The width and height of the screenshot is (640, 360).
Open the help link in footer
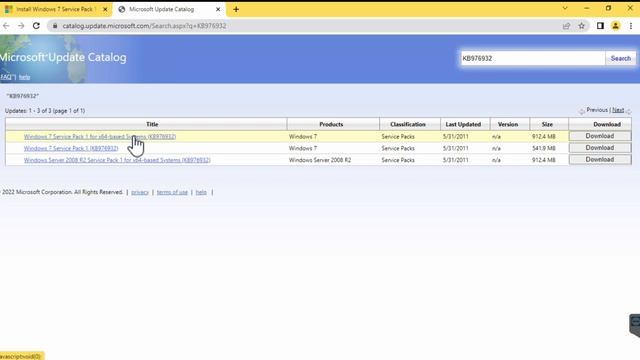pyautogui.click(x=201, y=192)
